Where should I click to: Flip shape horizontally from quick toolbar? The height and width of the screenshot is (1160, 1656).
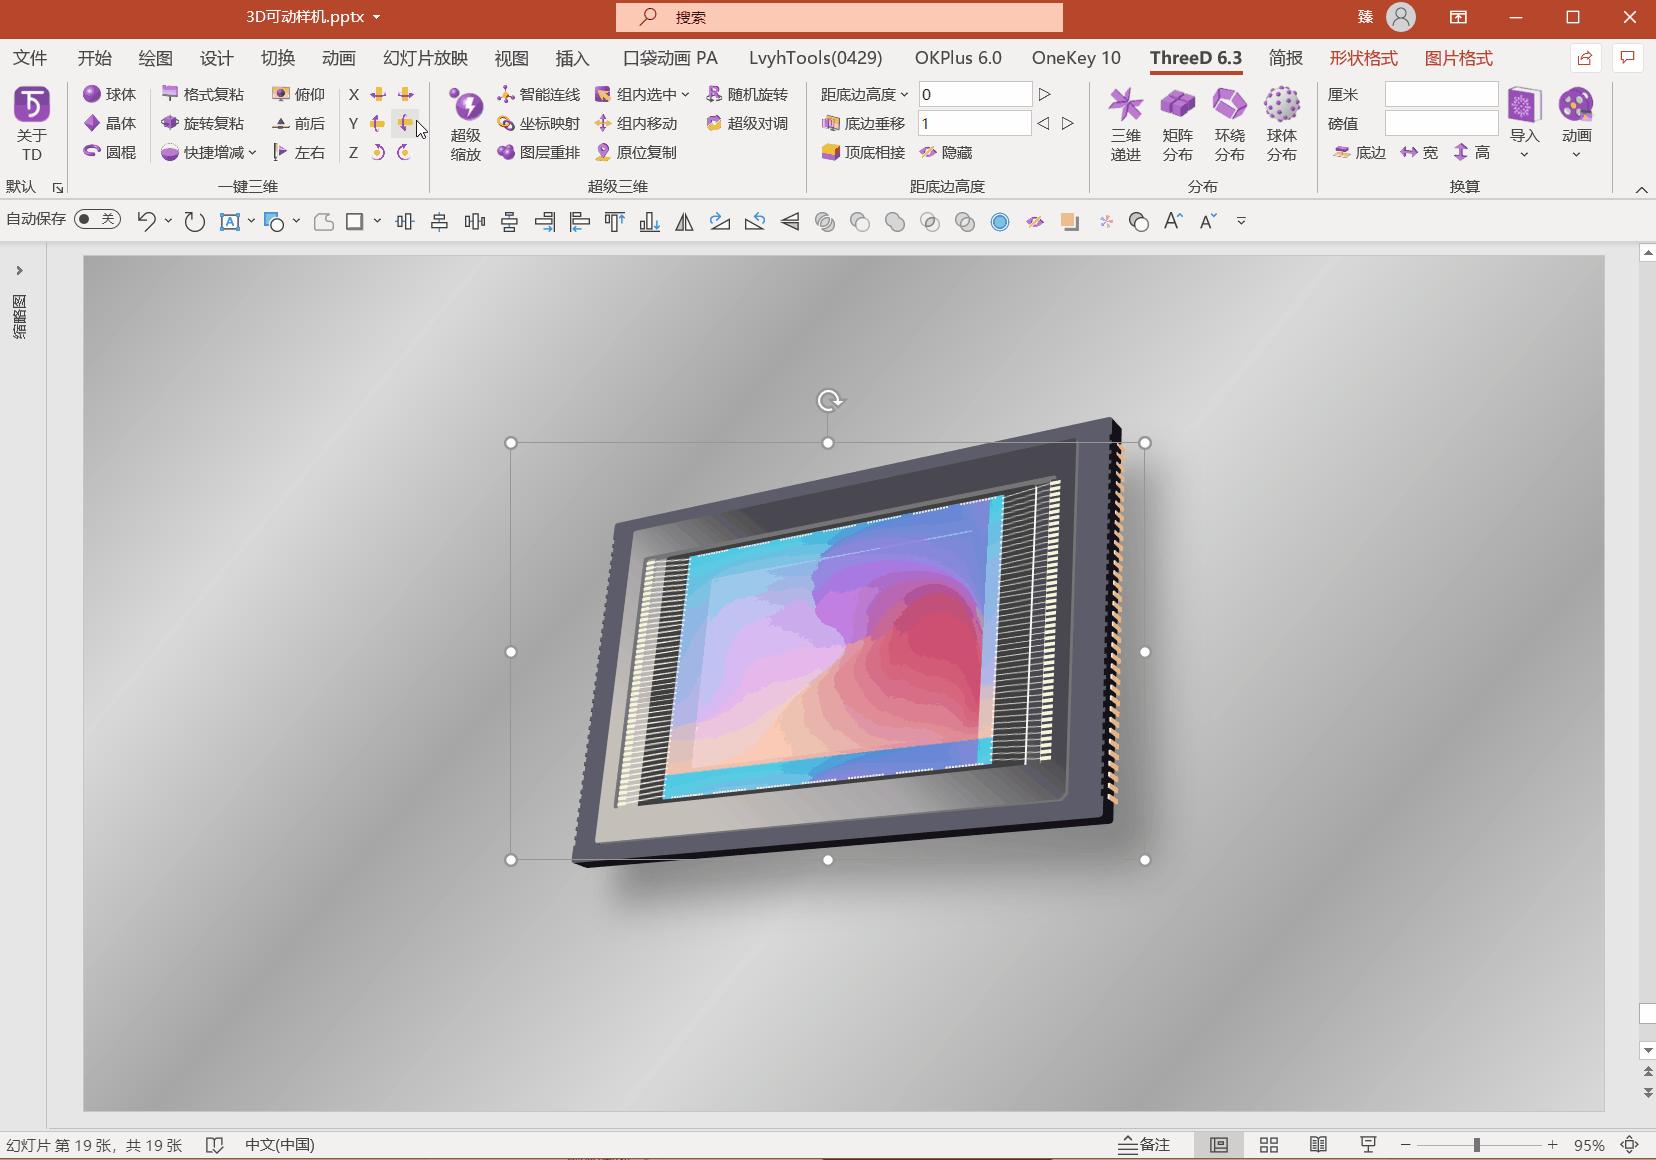[684, 221]
